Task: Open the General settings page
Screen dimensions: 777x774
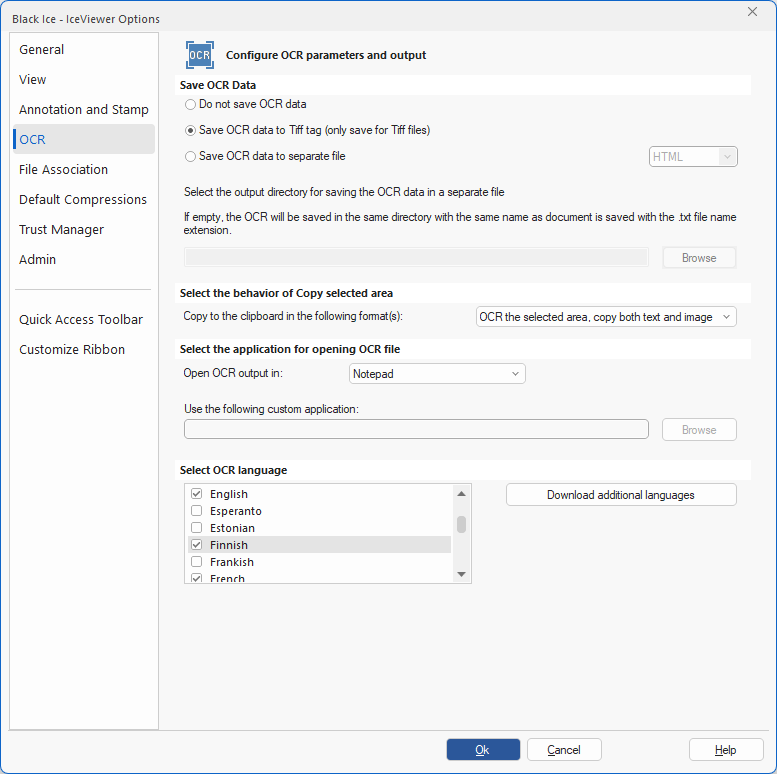Action: (42, 50)
